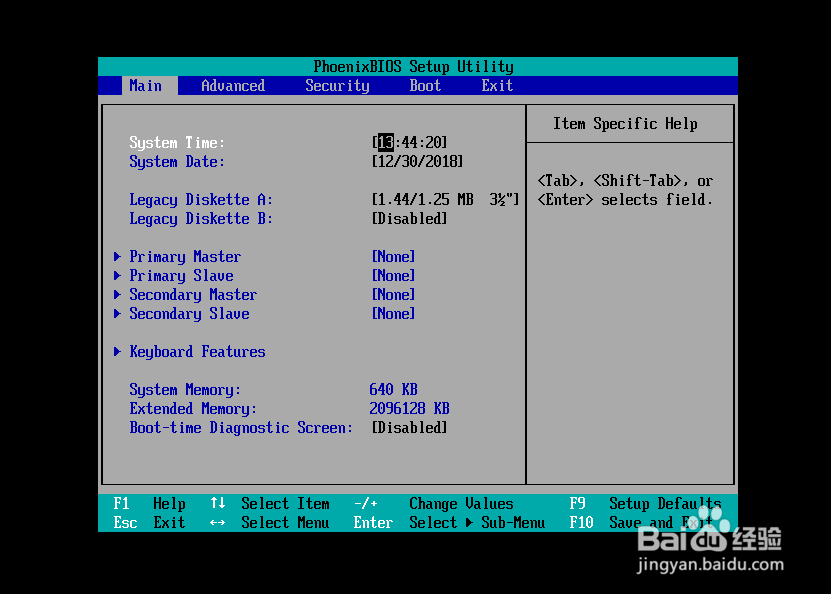Expand the Primary Slave arrow

pos(117,276)
